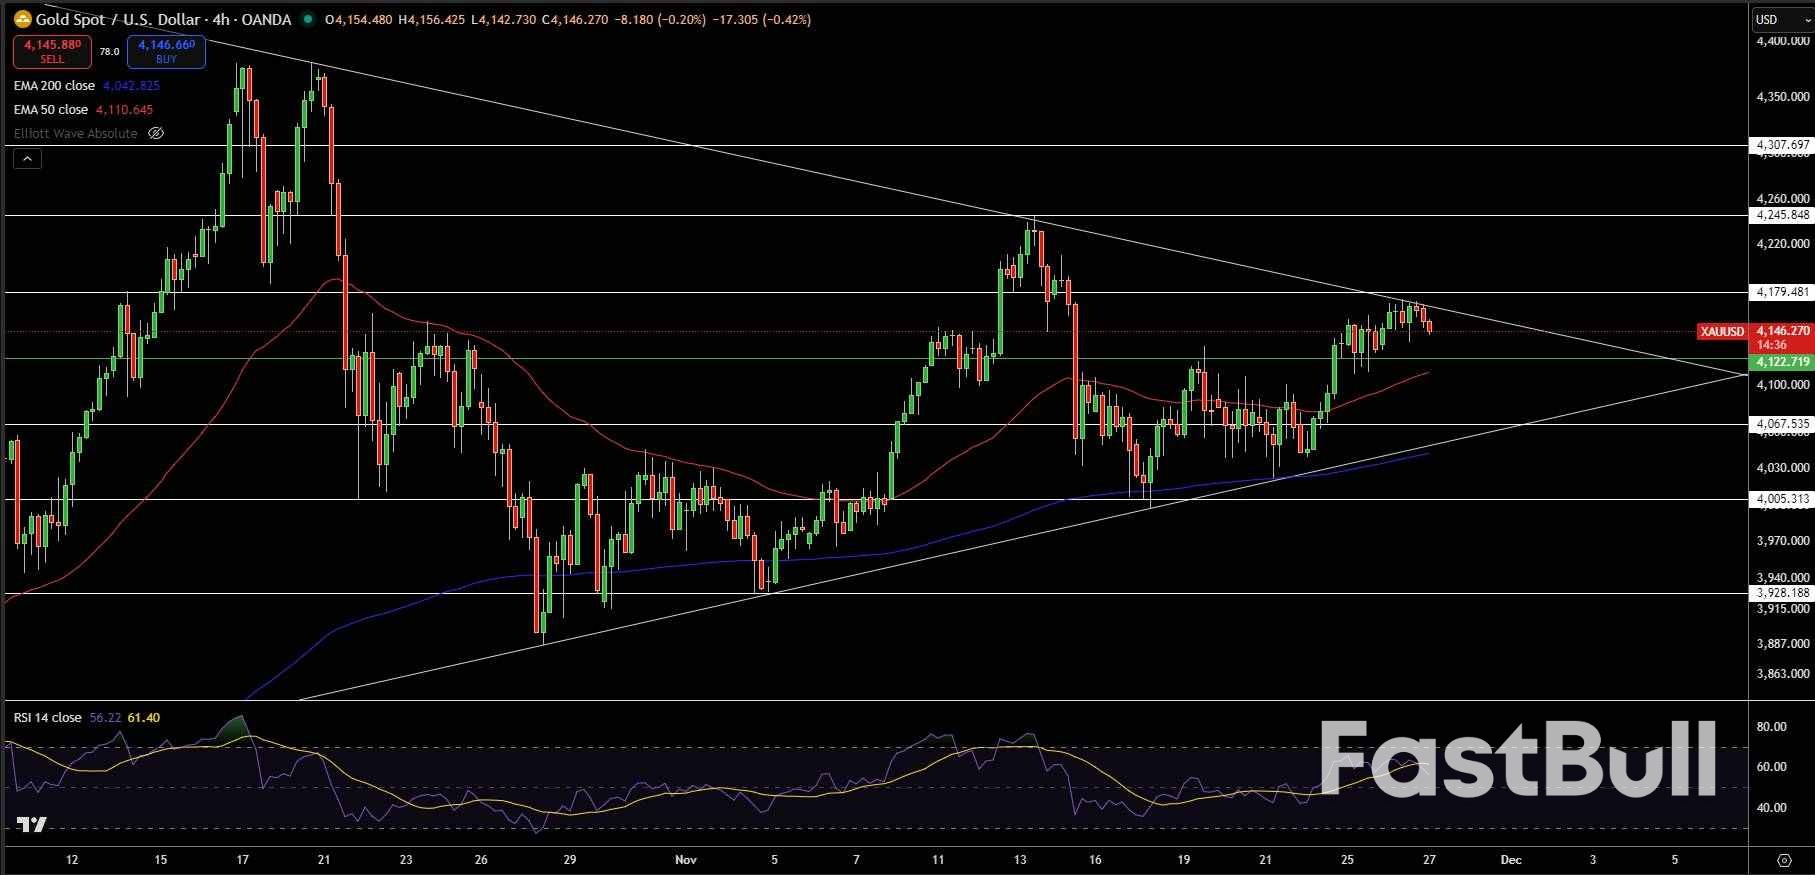Click the green market status dot

click(x=307, y=19)
